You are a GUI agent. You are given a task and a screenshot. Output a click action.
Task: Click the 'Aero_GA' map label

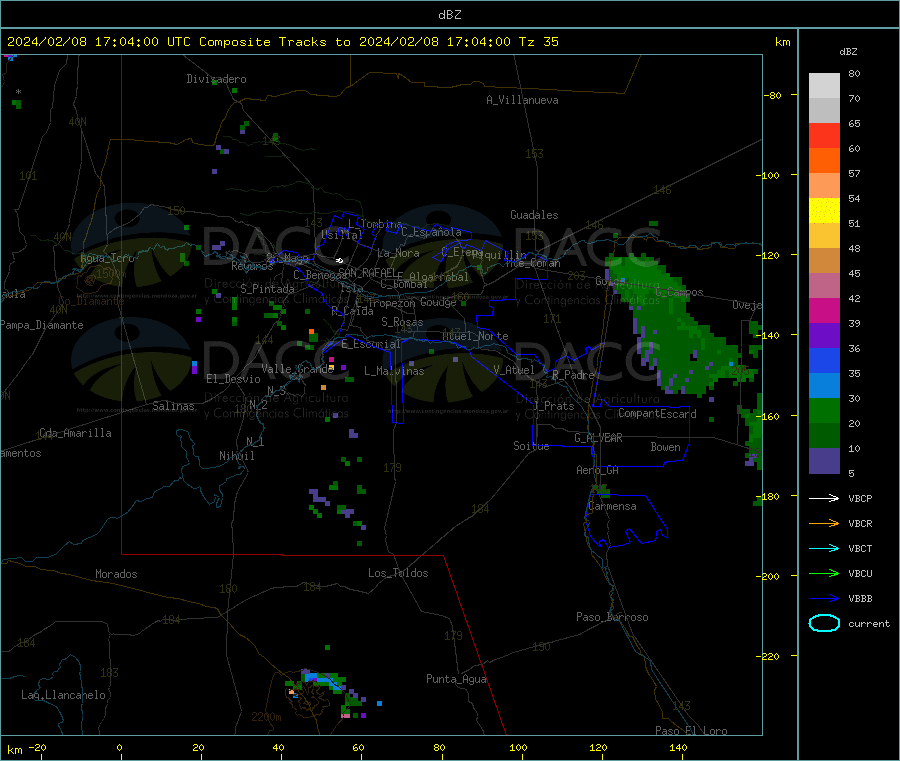click(x=598, y=470)
